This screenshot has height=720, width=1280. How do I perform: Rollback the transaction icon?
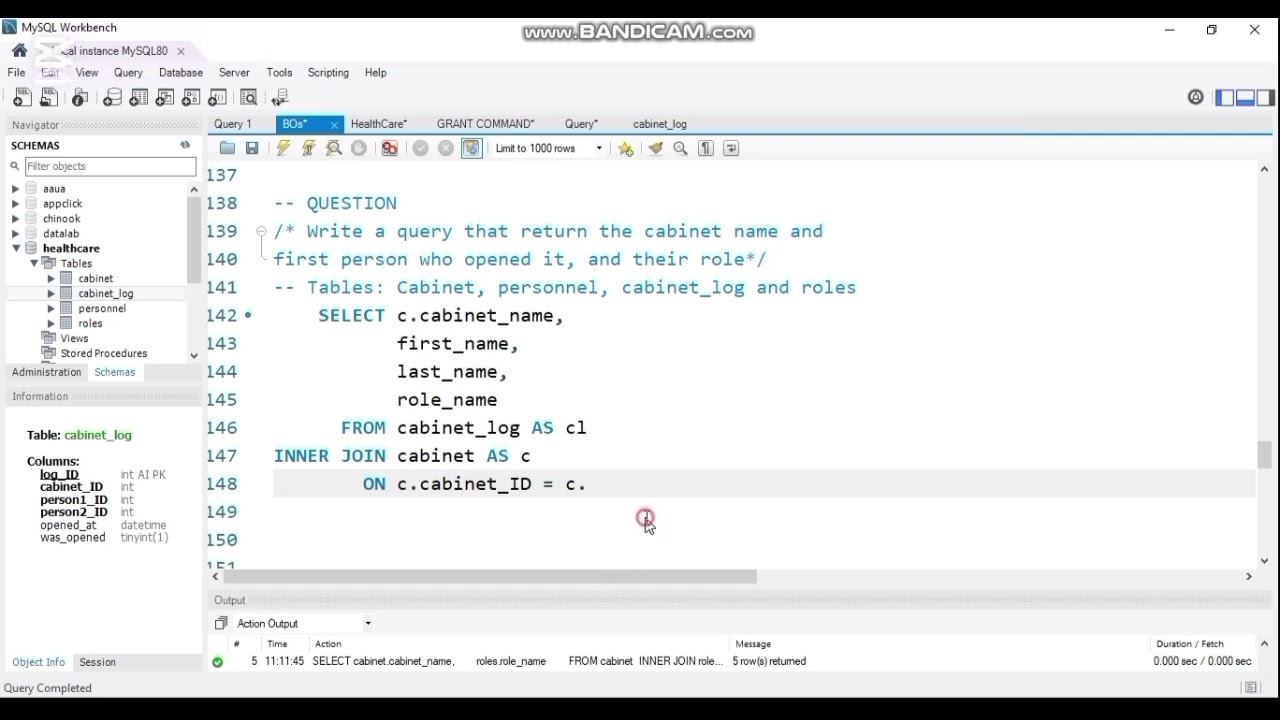(x=446, y=148)
